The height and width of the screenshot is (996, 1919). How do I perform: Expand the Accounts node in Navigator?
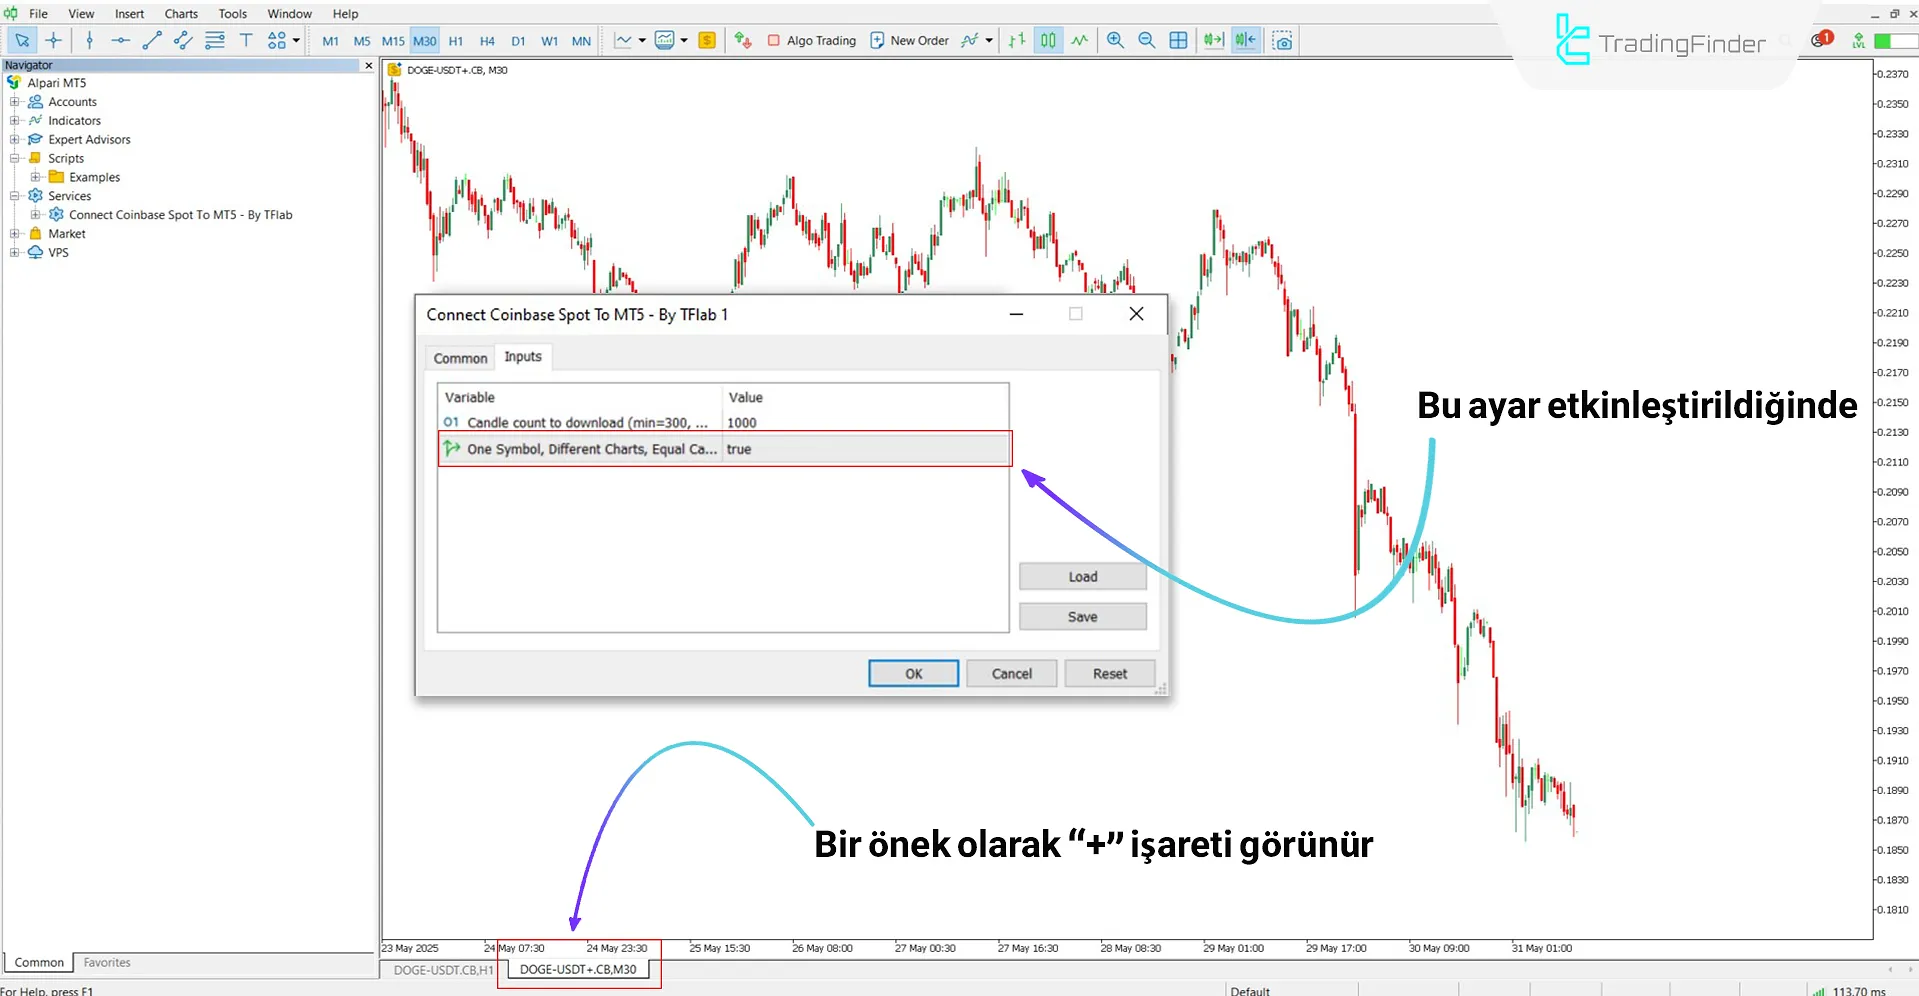[13, 101]
